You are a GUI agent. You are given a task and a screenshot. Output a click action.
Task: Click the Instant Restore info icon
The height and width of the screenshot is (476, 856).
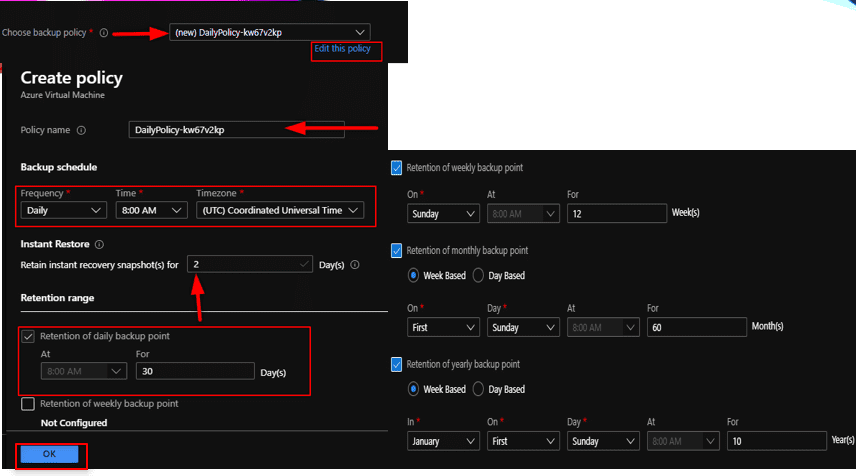click(x=99, y=244)
